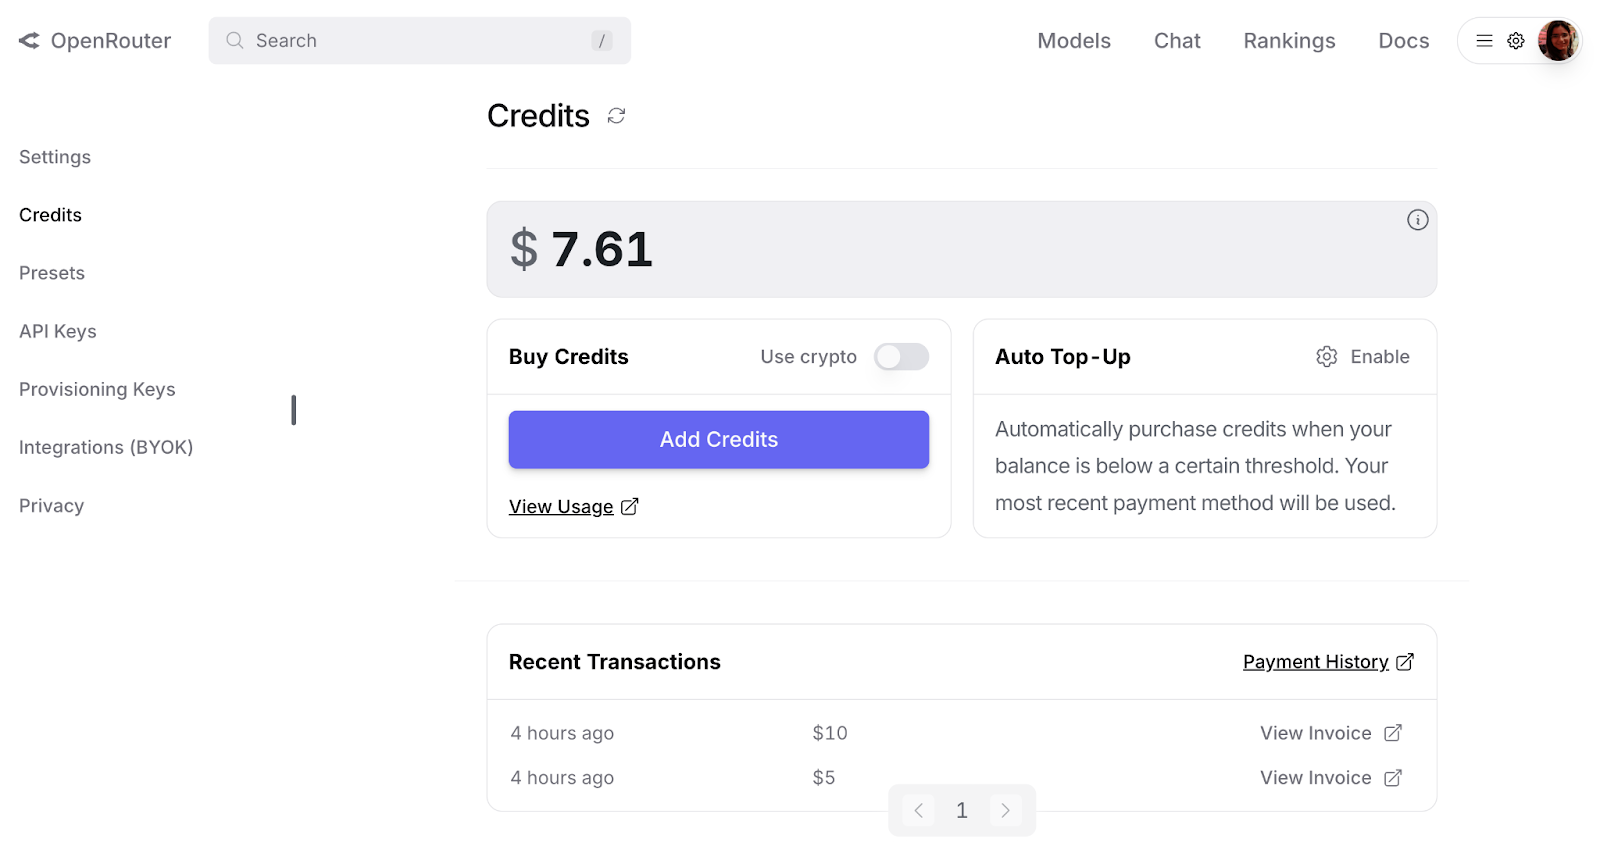1600x846 pixels.
Task: Click the $10 transaction amount
Action: (830, 733)
